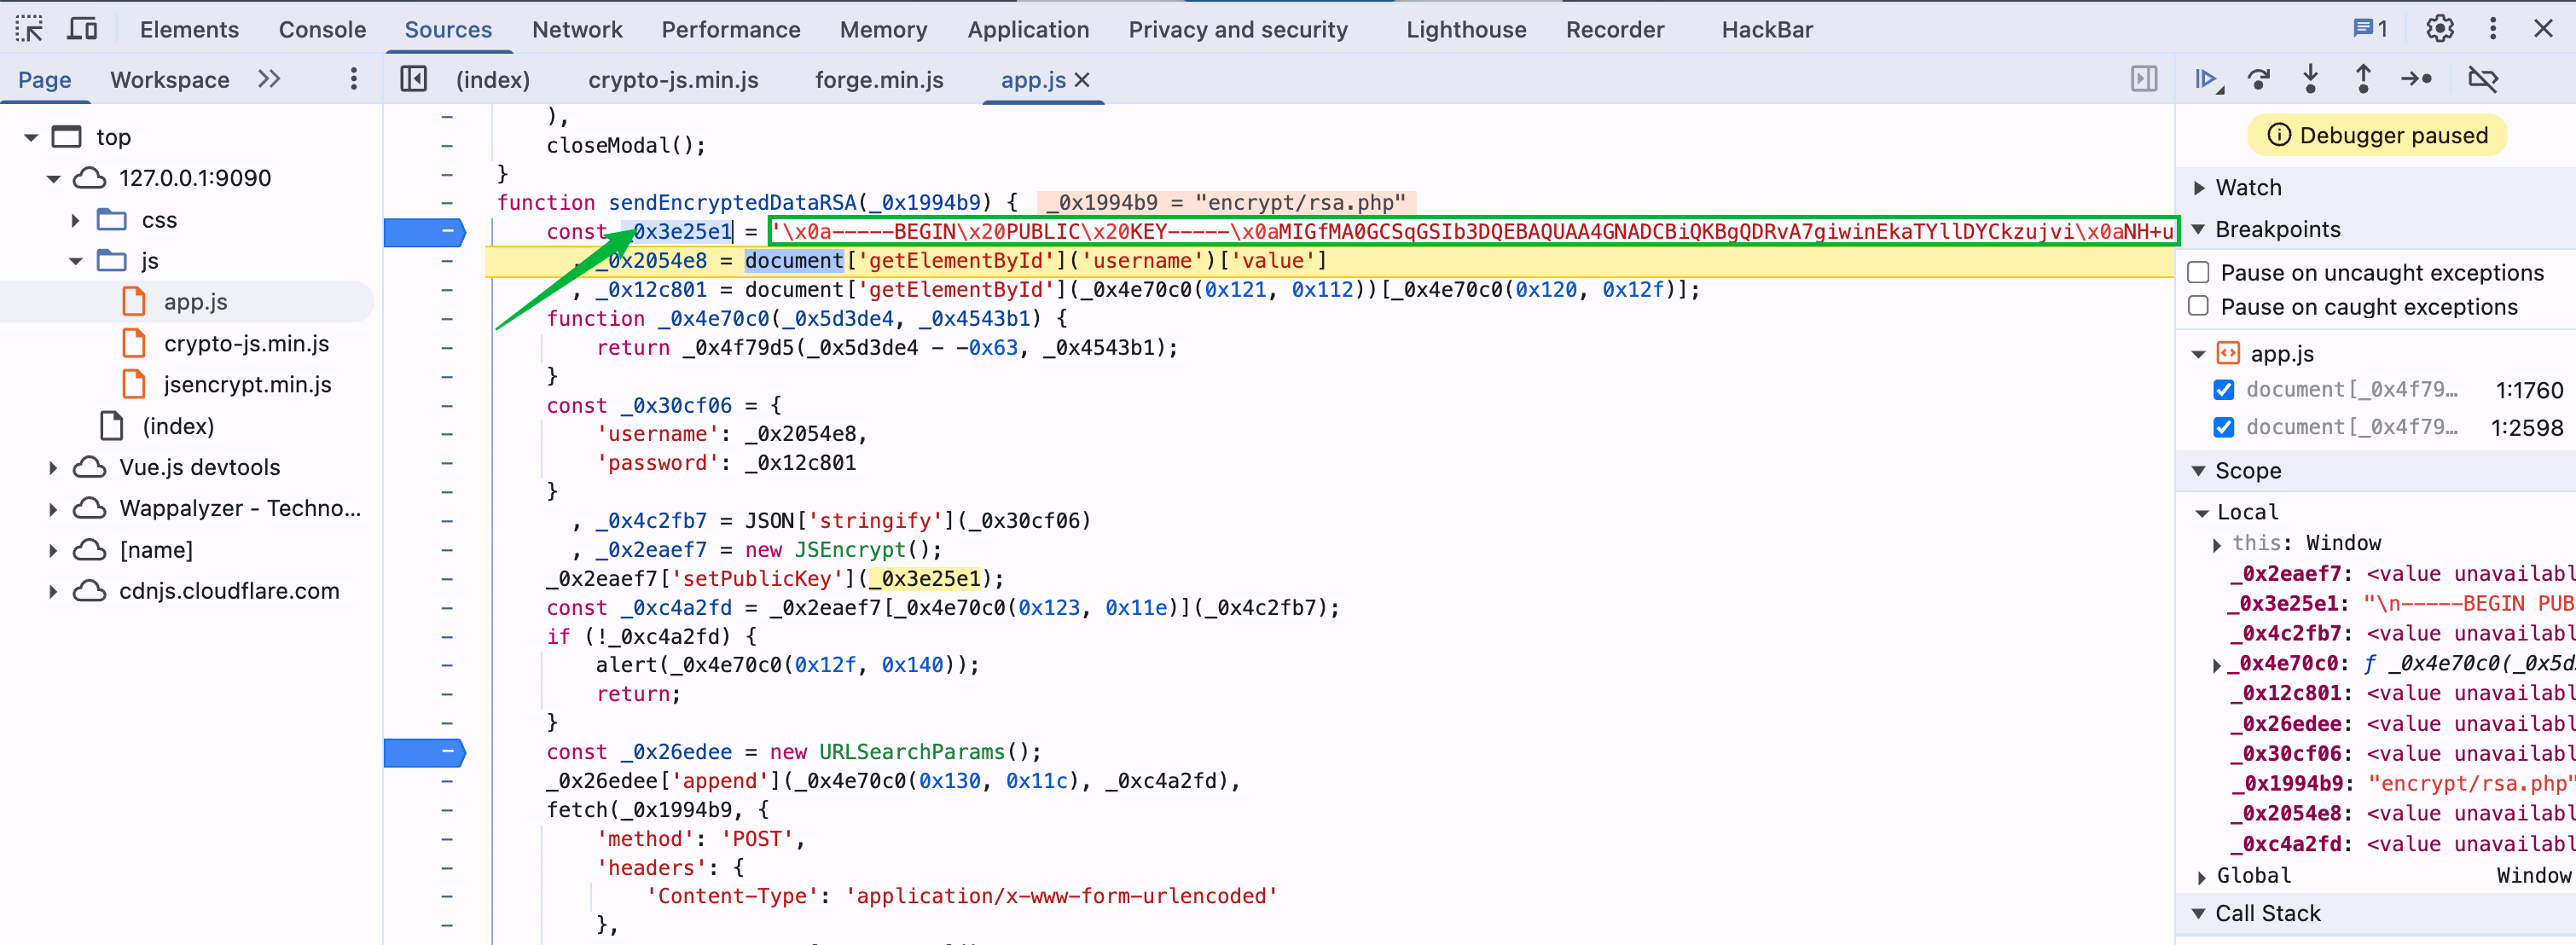Switch to the crypto-js.min.js editor tab

(x=673, y=80)
